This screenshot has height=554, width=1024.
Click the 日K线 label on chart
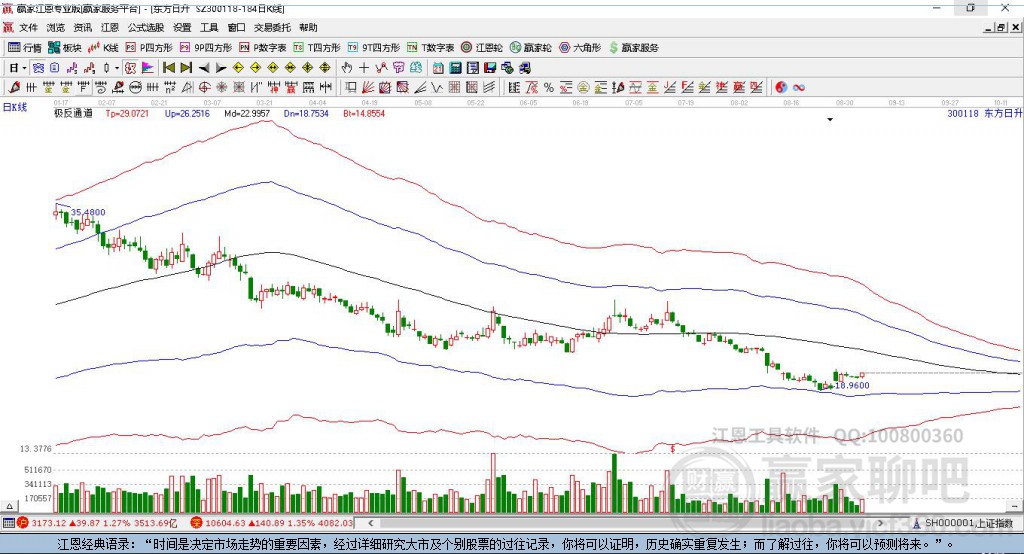pyautogui.click(x=15, y=107)
